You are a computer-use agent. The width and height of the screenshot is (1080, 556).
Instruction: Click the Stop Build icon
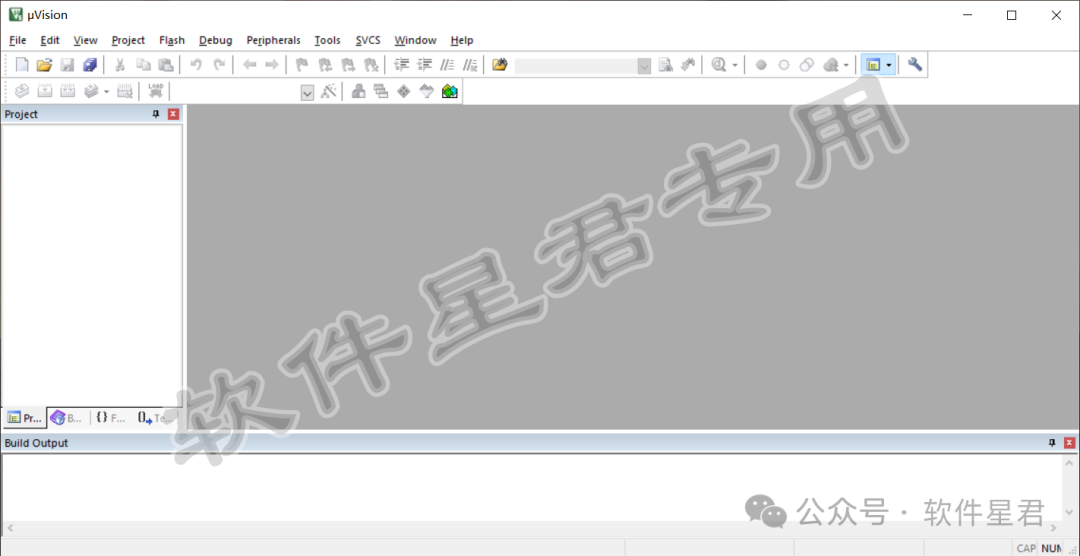coord(125,91)
